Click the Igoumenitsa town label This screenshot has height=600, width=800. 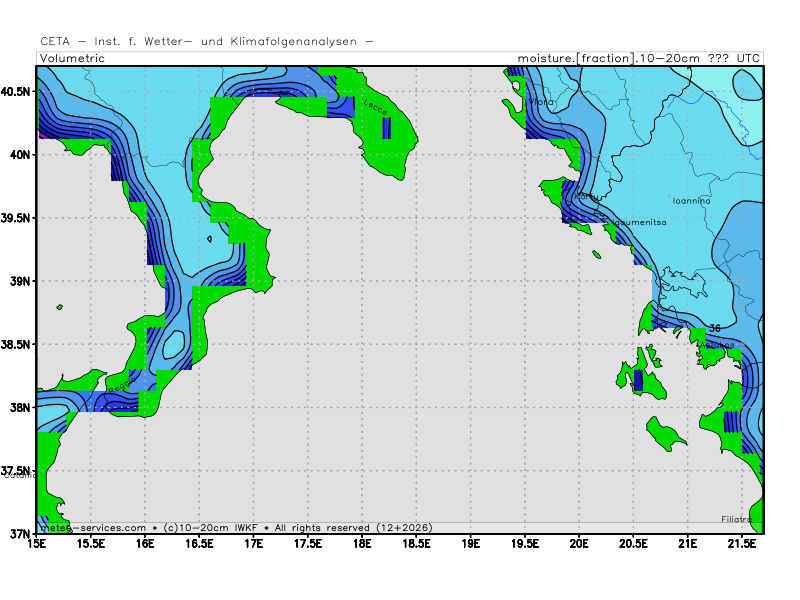[638, 222]
